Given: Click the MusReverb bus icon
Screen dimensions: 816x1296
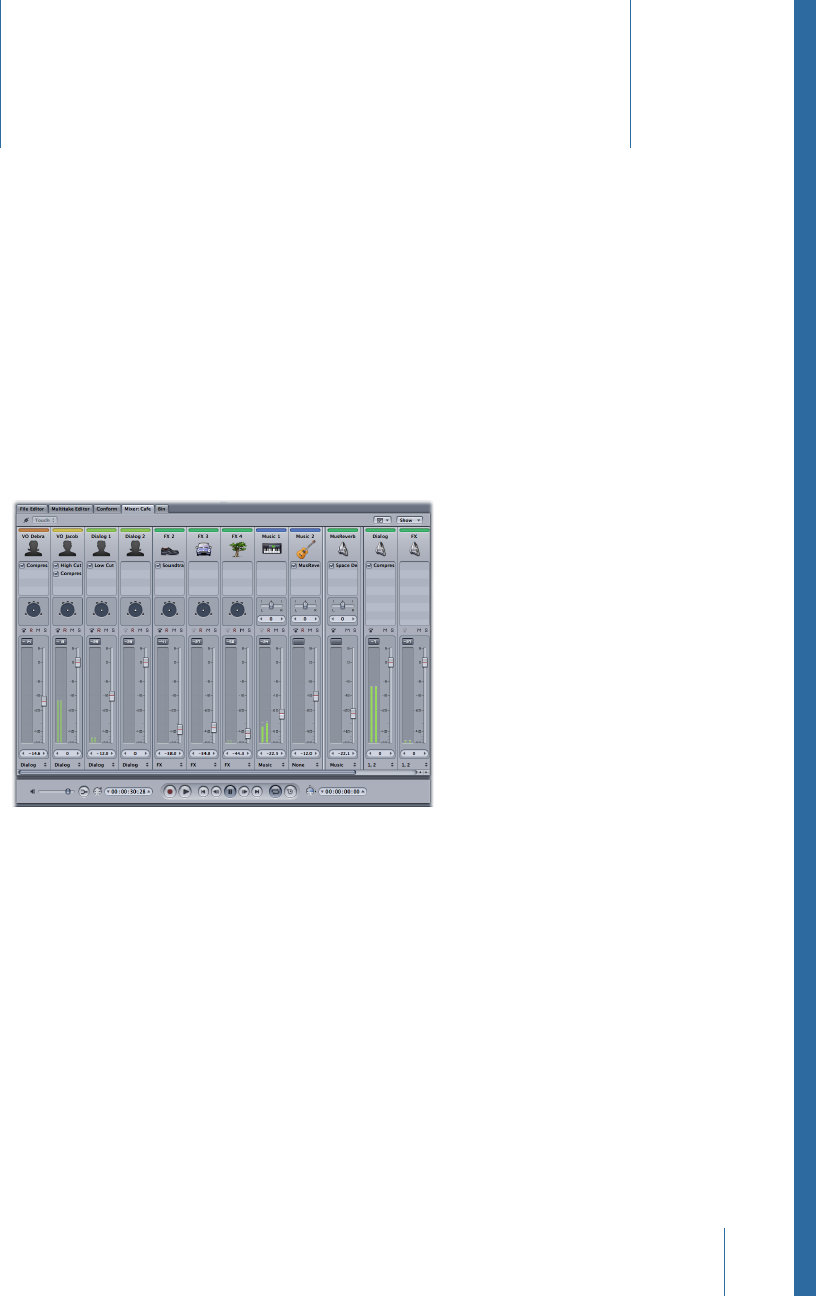Looking at the screenshot, I should tap(343, 548).
